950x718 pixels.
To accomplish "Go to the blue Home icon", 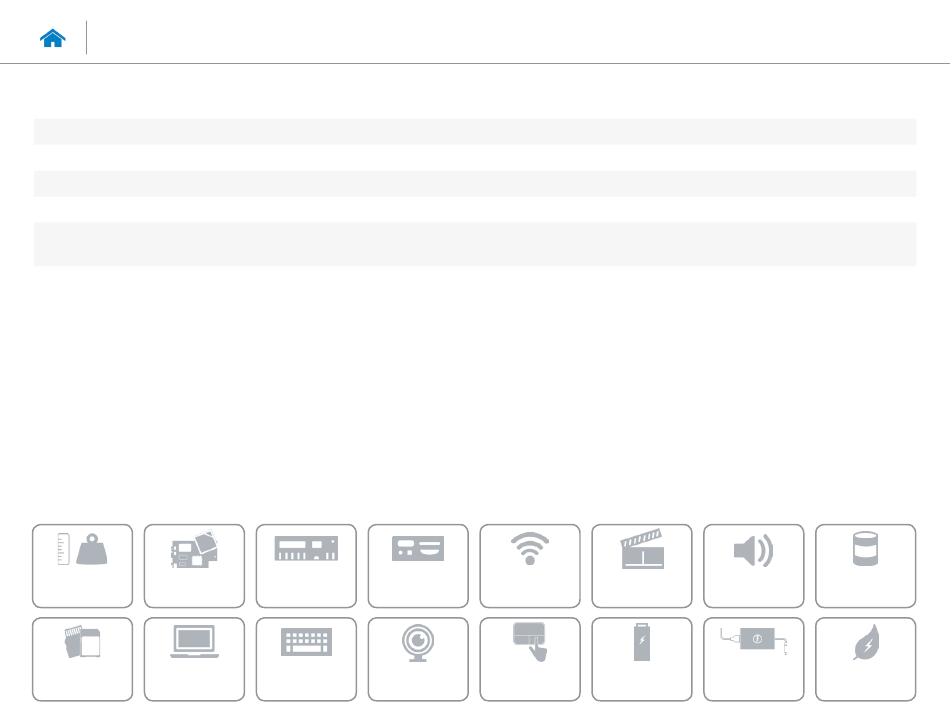I will 53,38.
